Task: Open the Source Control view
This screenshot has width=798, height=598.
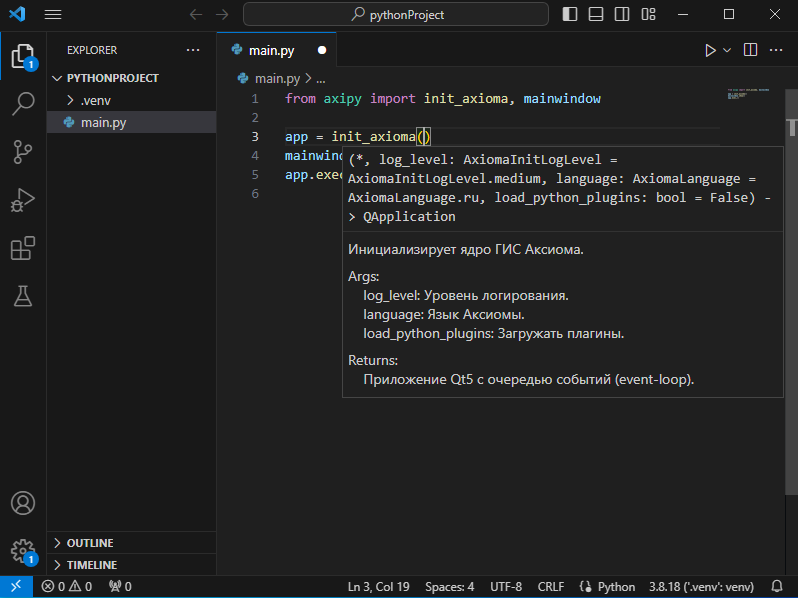Action: pos(23,152)
